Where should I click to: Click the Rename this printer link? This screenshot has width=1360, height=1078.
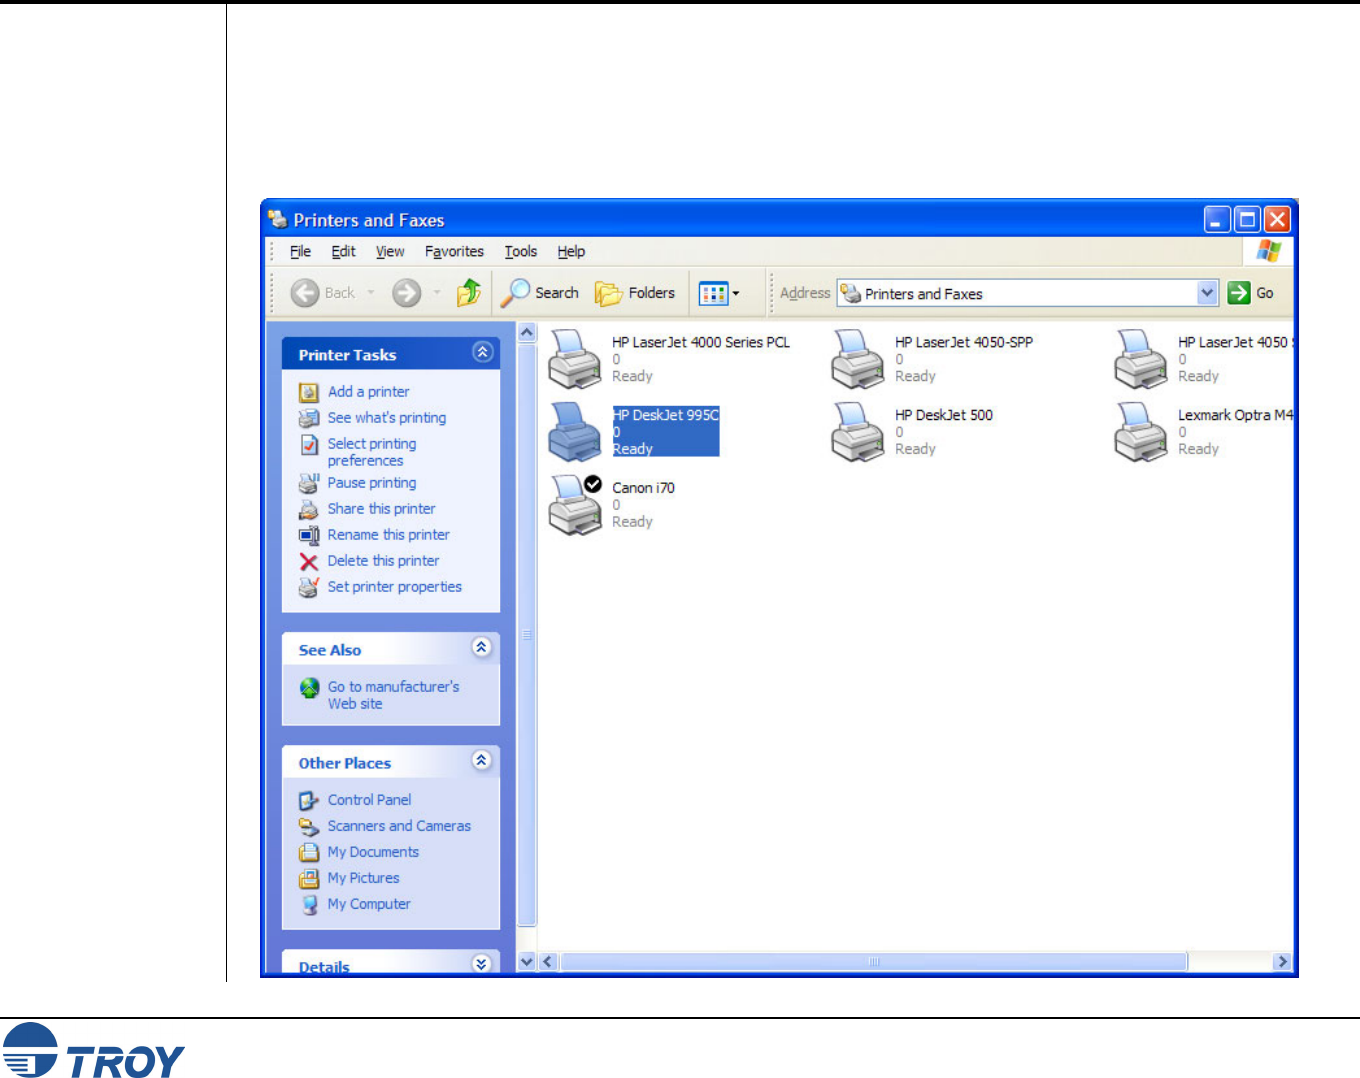389,535
